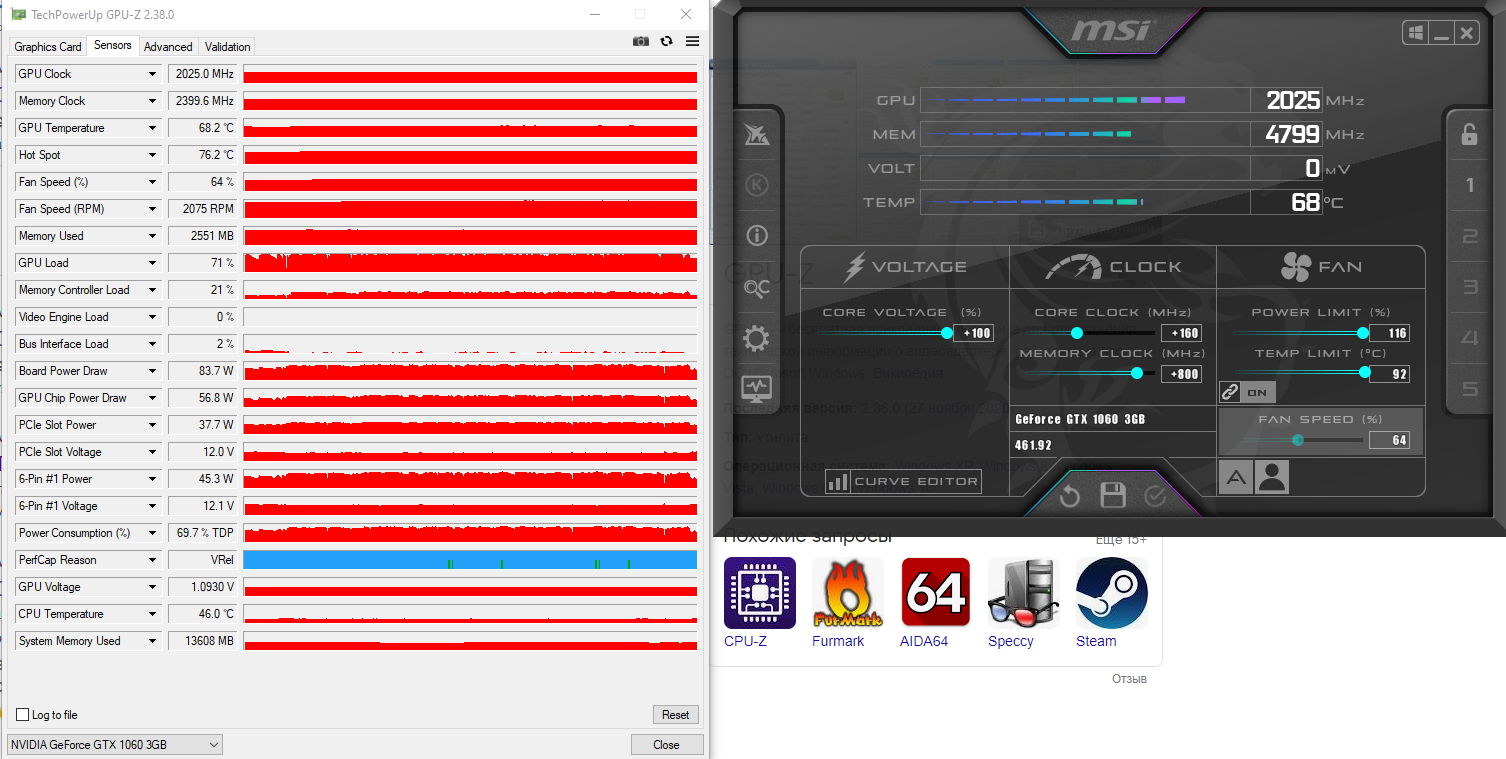1506x759 pixels.
Task: Expand the GPU Load sensor dropdown
Action: 153,263
